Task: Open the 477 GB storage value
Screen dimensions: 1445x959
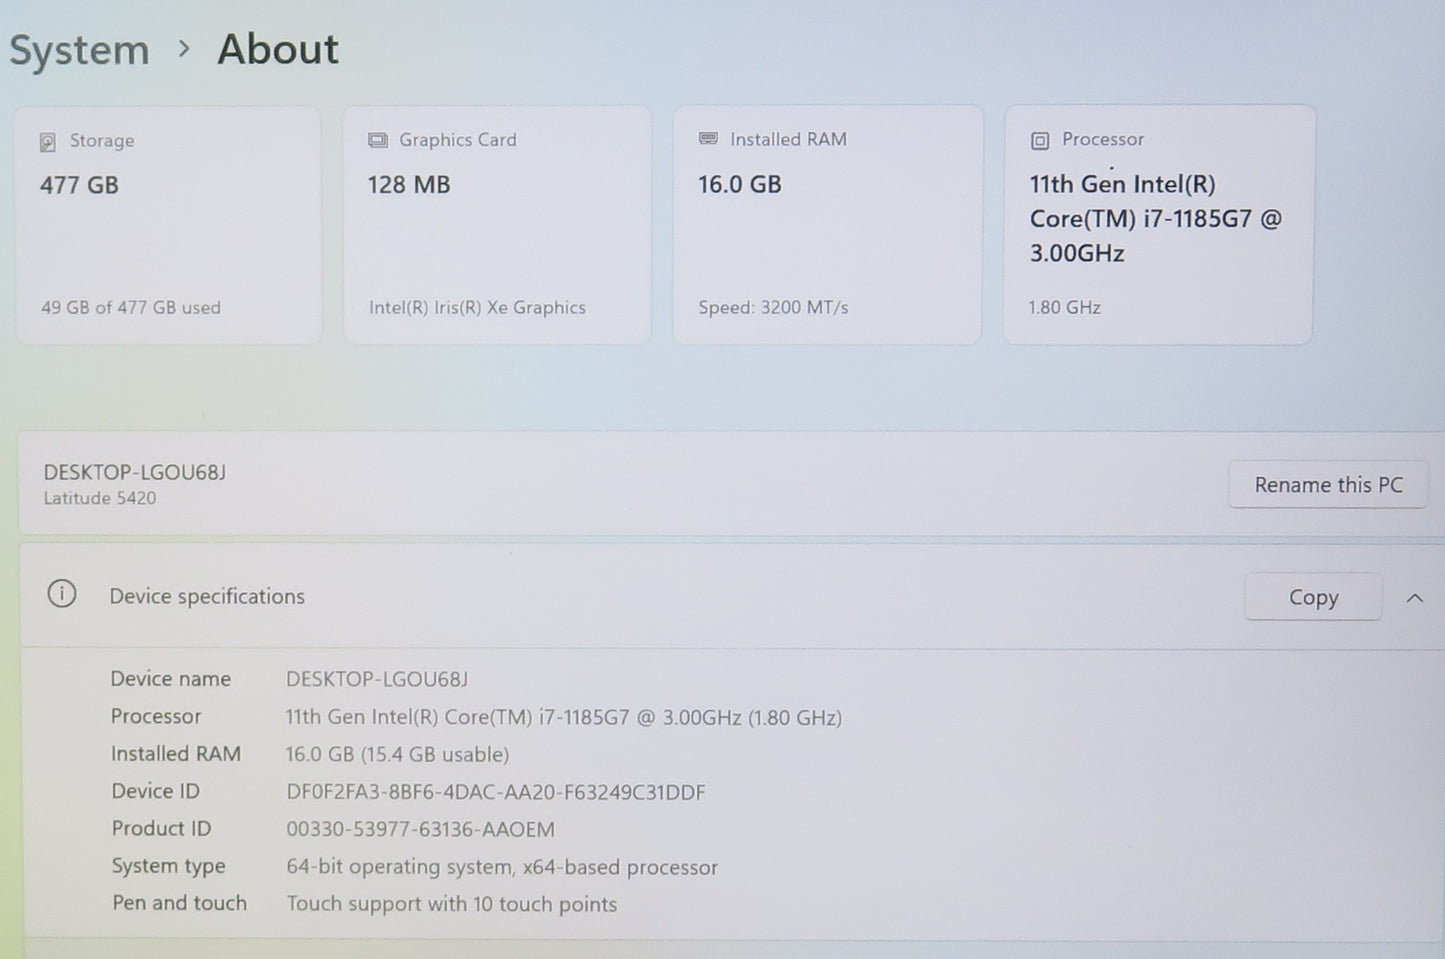Action: (x=79, y=185)
